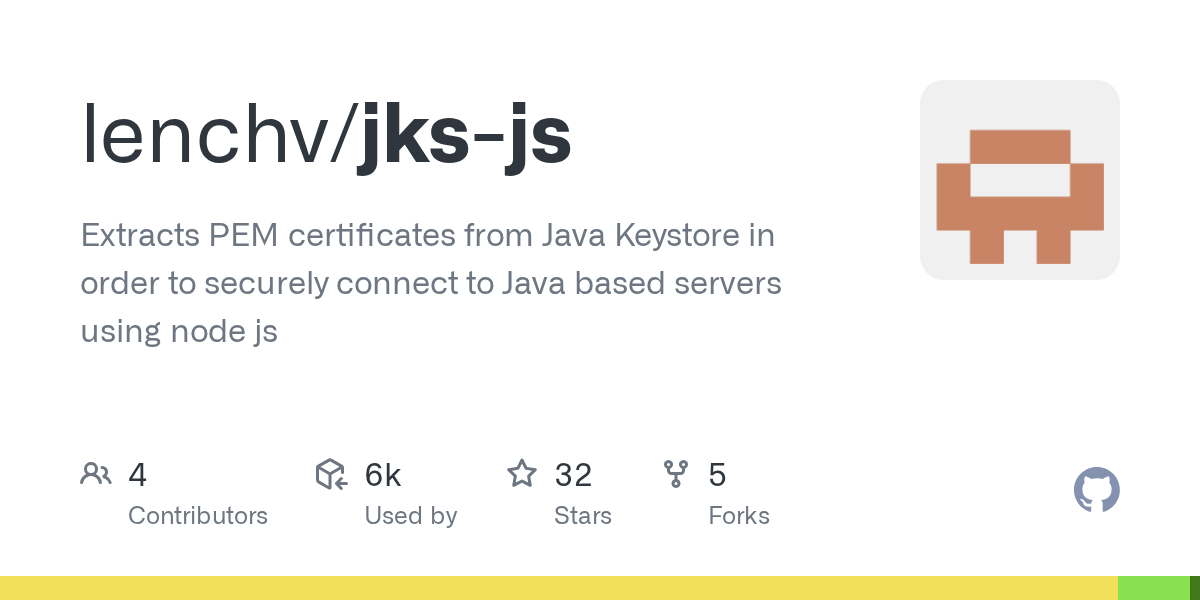Image resolution: width=1200 pixels, height=600 pixels.
Task: Click the Used by label
Action: (411, 516)
